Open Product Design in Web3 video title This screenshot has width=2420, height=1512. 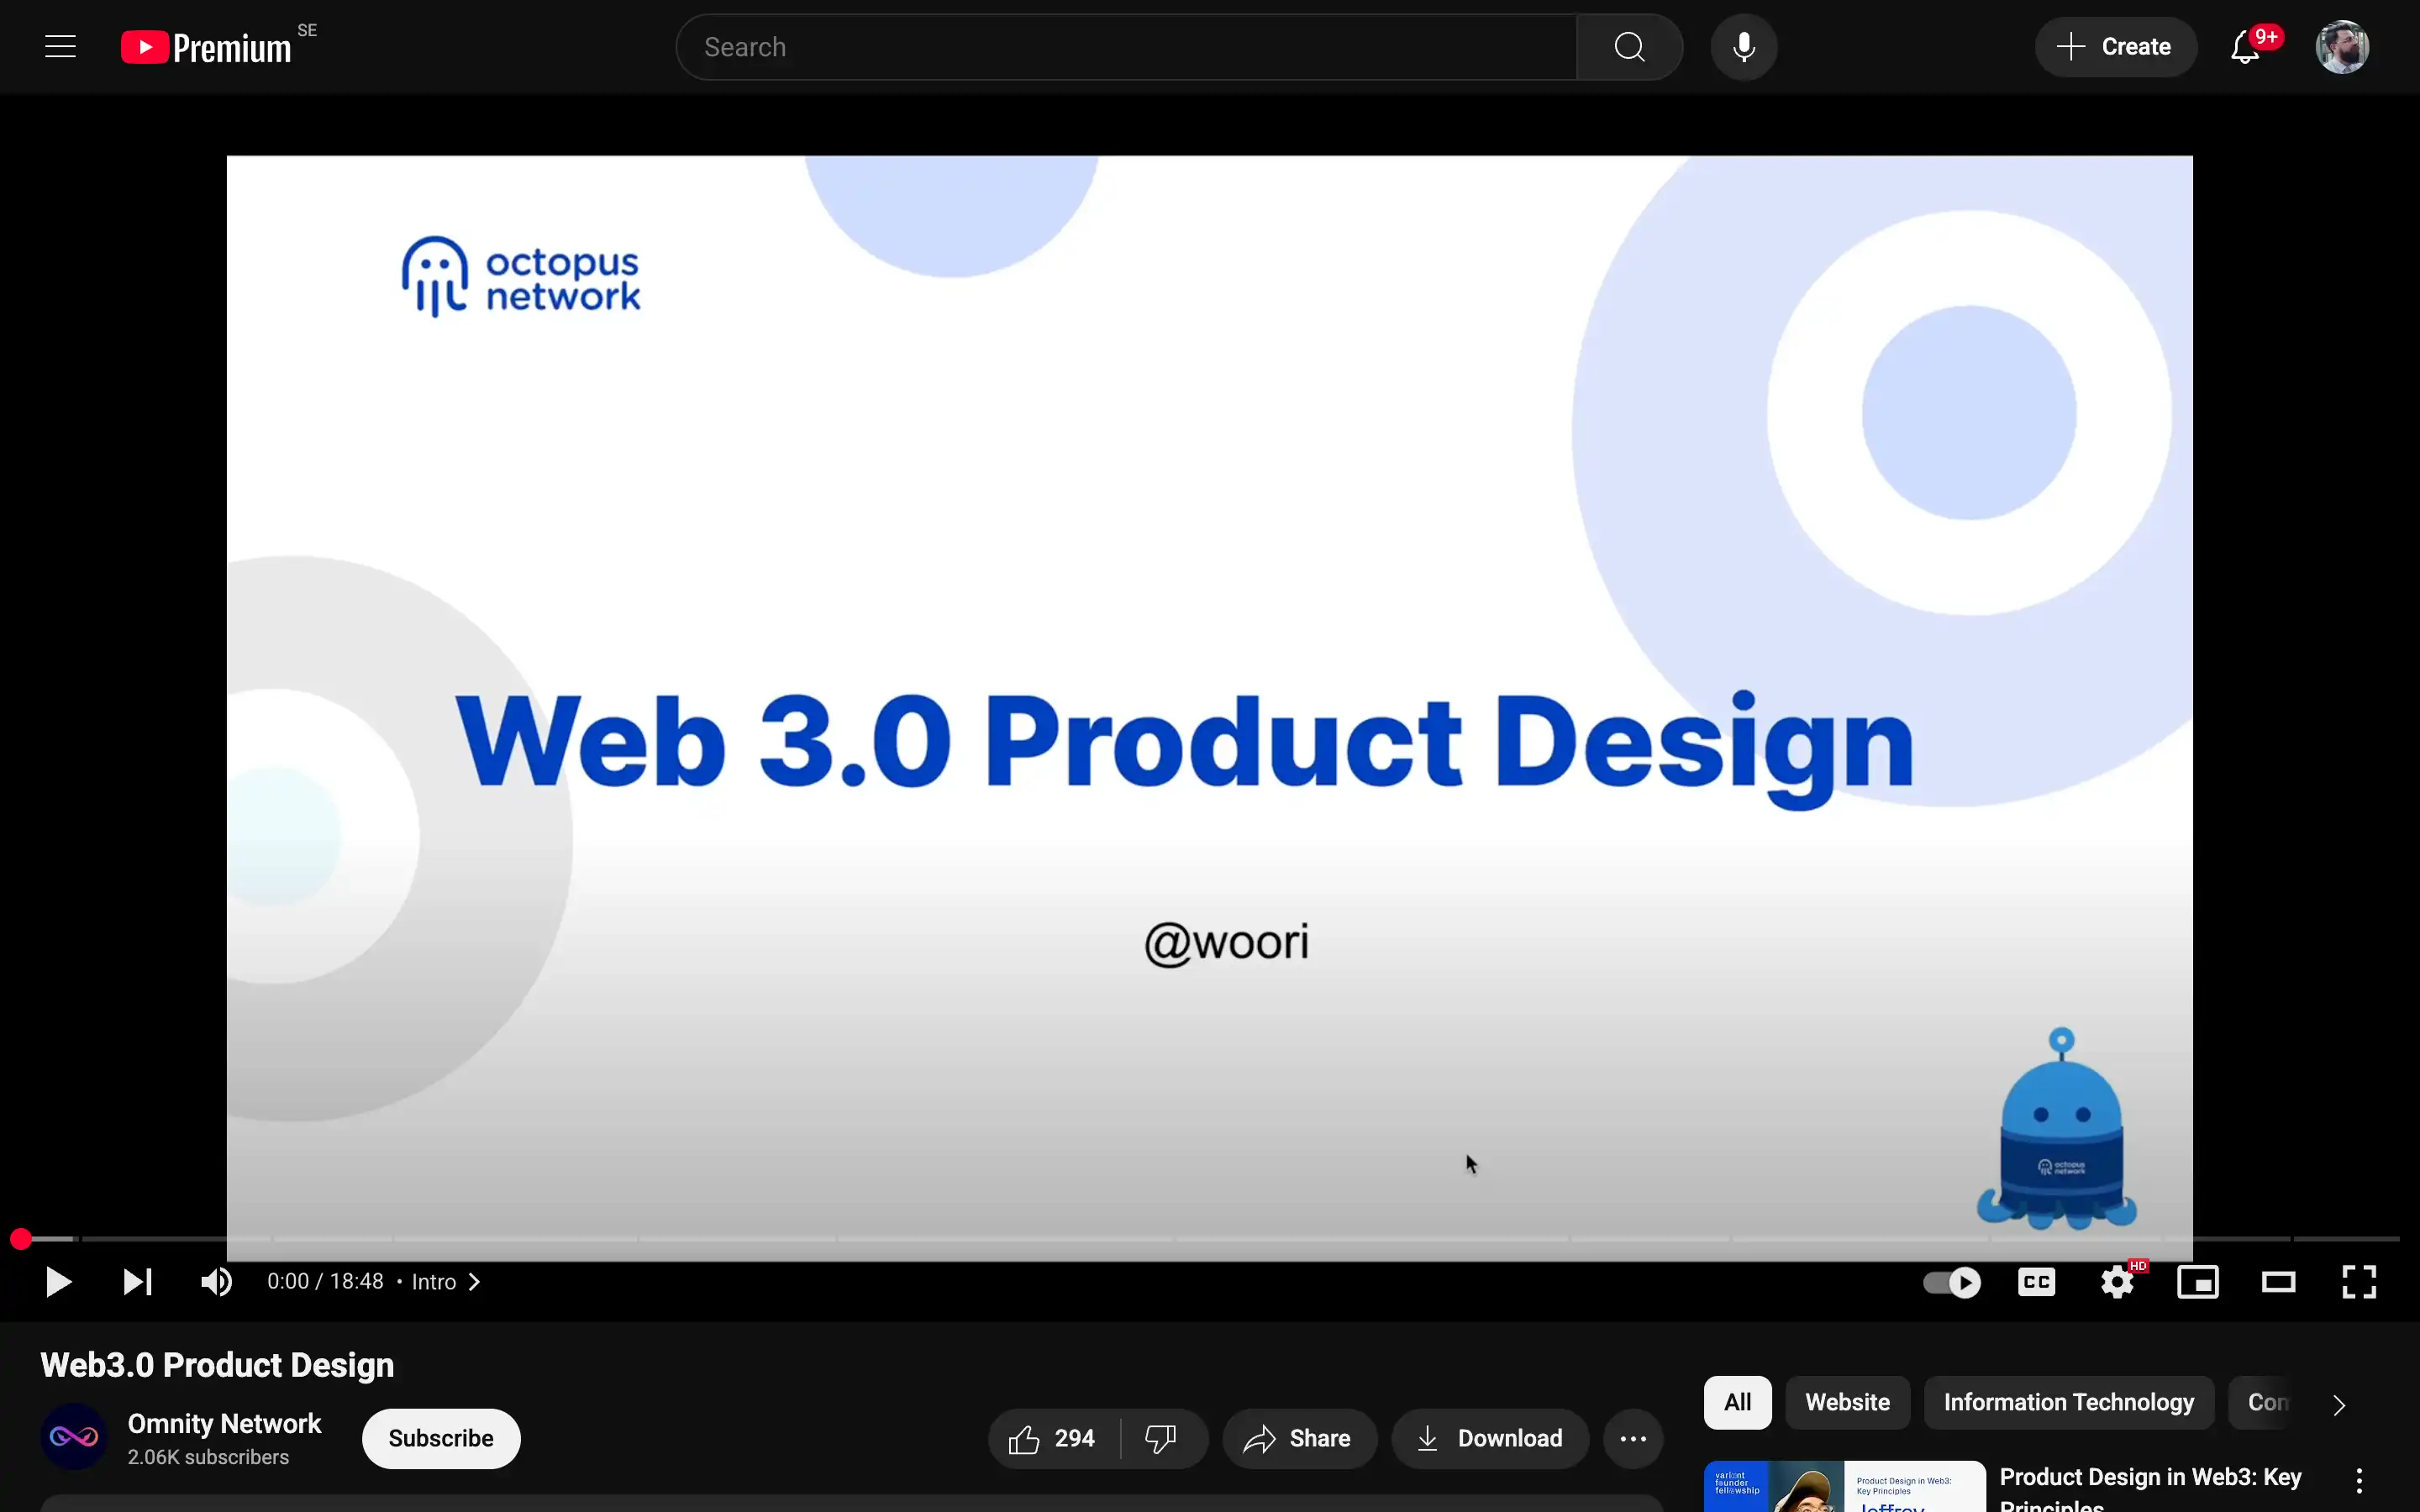[x=2150, y=1488]
